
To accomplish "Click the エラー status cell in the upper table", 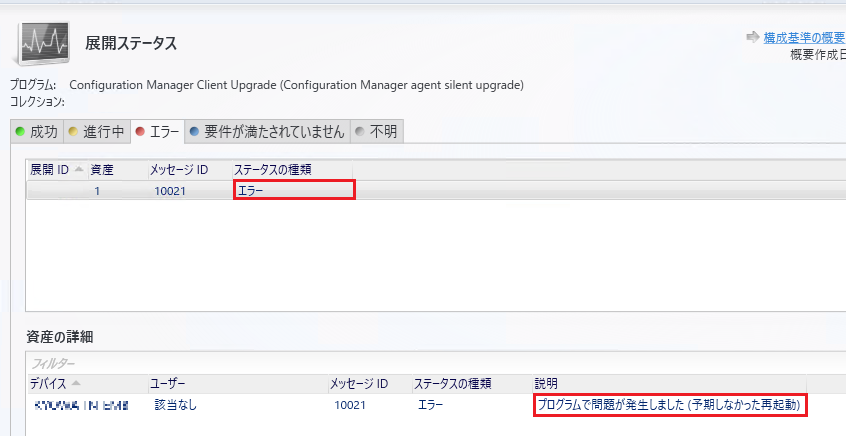I will click(x=294, y=190).
